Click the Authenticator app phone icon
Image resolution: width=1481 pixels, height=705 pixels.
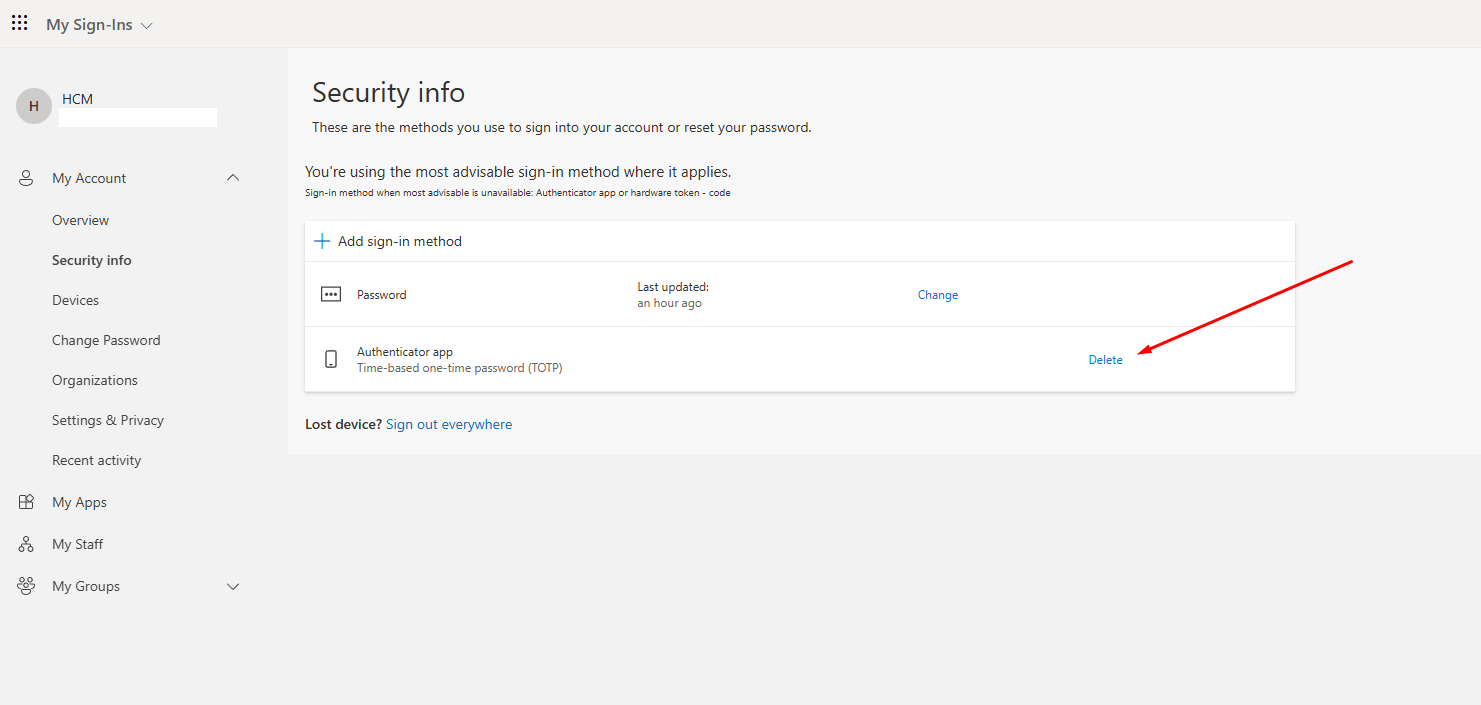click(x=331, y=360)
